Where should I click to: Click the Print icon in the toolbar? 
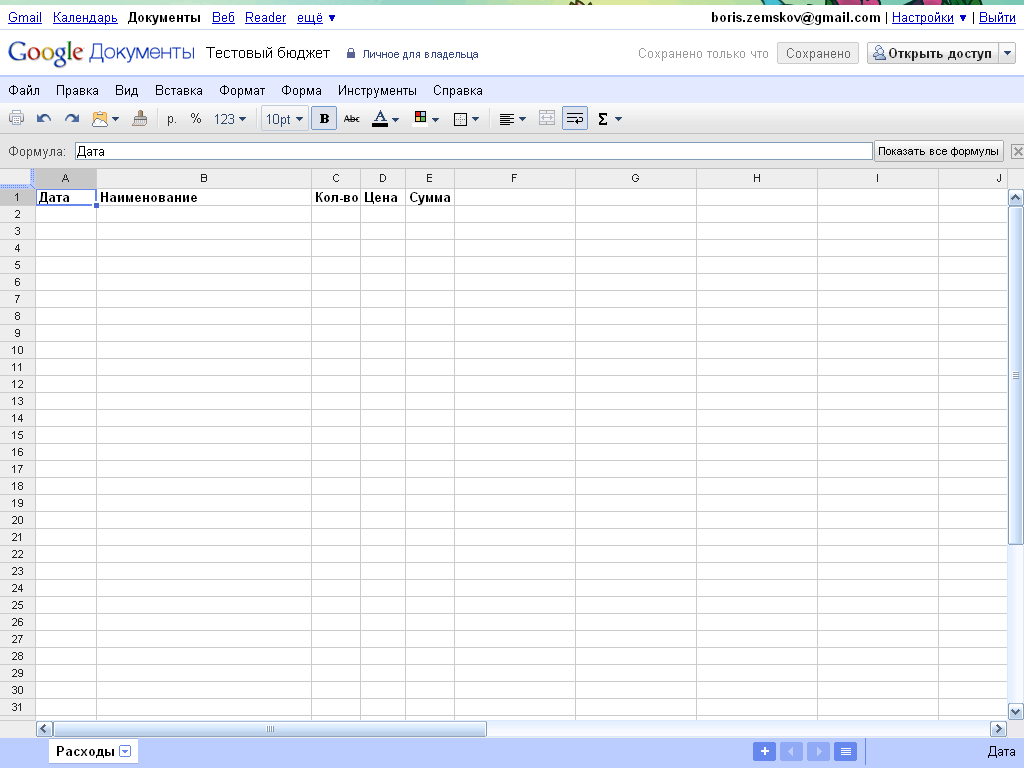16,119
